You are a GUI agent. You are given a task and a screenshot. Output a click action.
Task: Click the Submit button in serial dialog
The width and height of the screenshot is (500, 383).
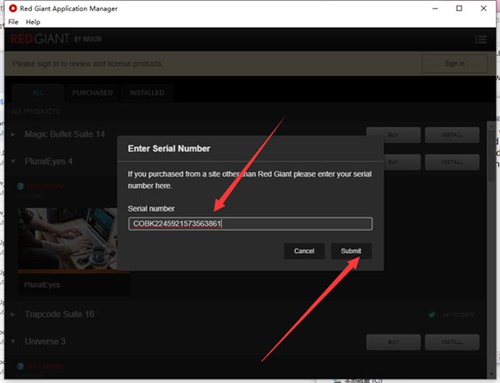point(351,251)
